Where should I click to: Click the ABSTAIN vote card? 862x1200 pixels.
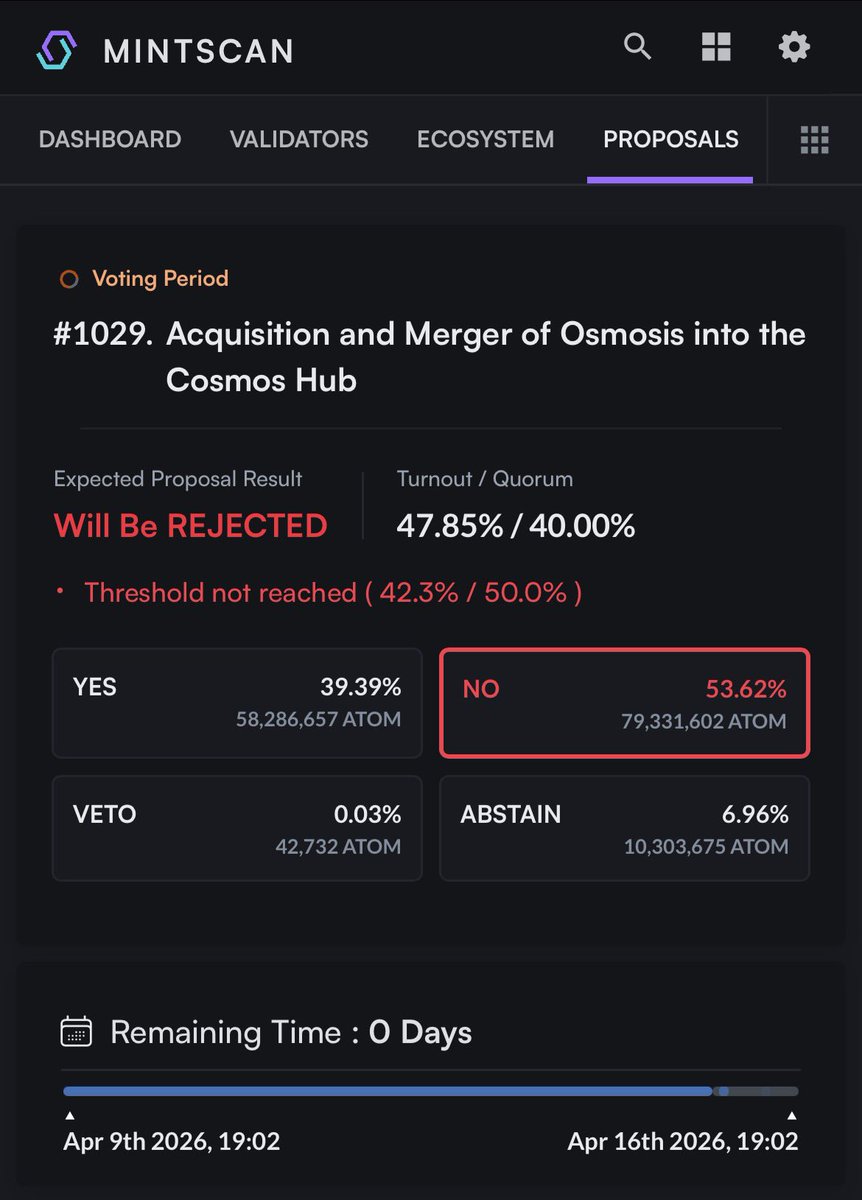click(624, 829)
